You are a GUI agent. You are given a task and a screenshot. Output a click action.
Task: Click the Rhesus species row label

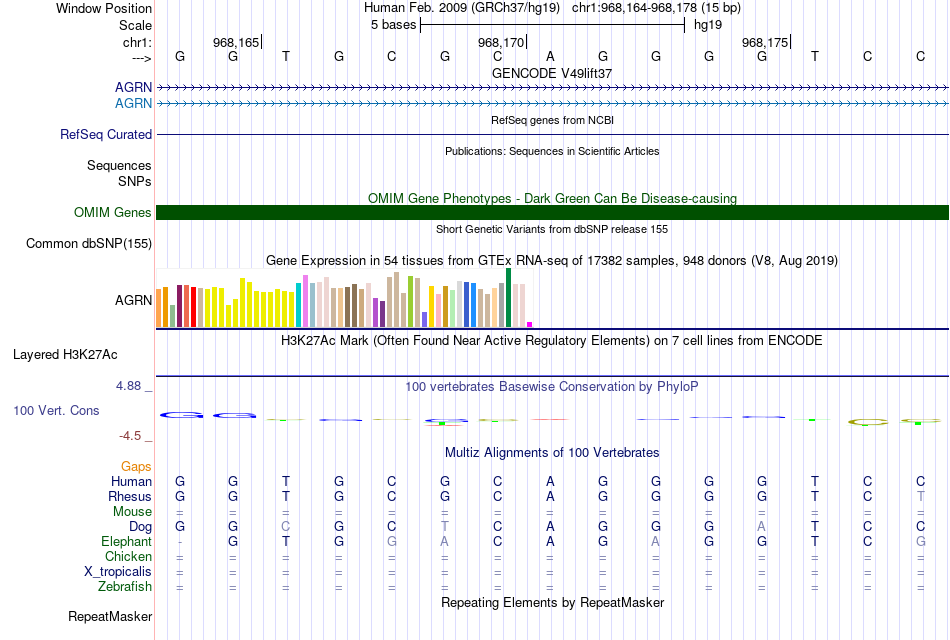(x=130, y=496)
